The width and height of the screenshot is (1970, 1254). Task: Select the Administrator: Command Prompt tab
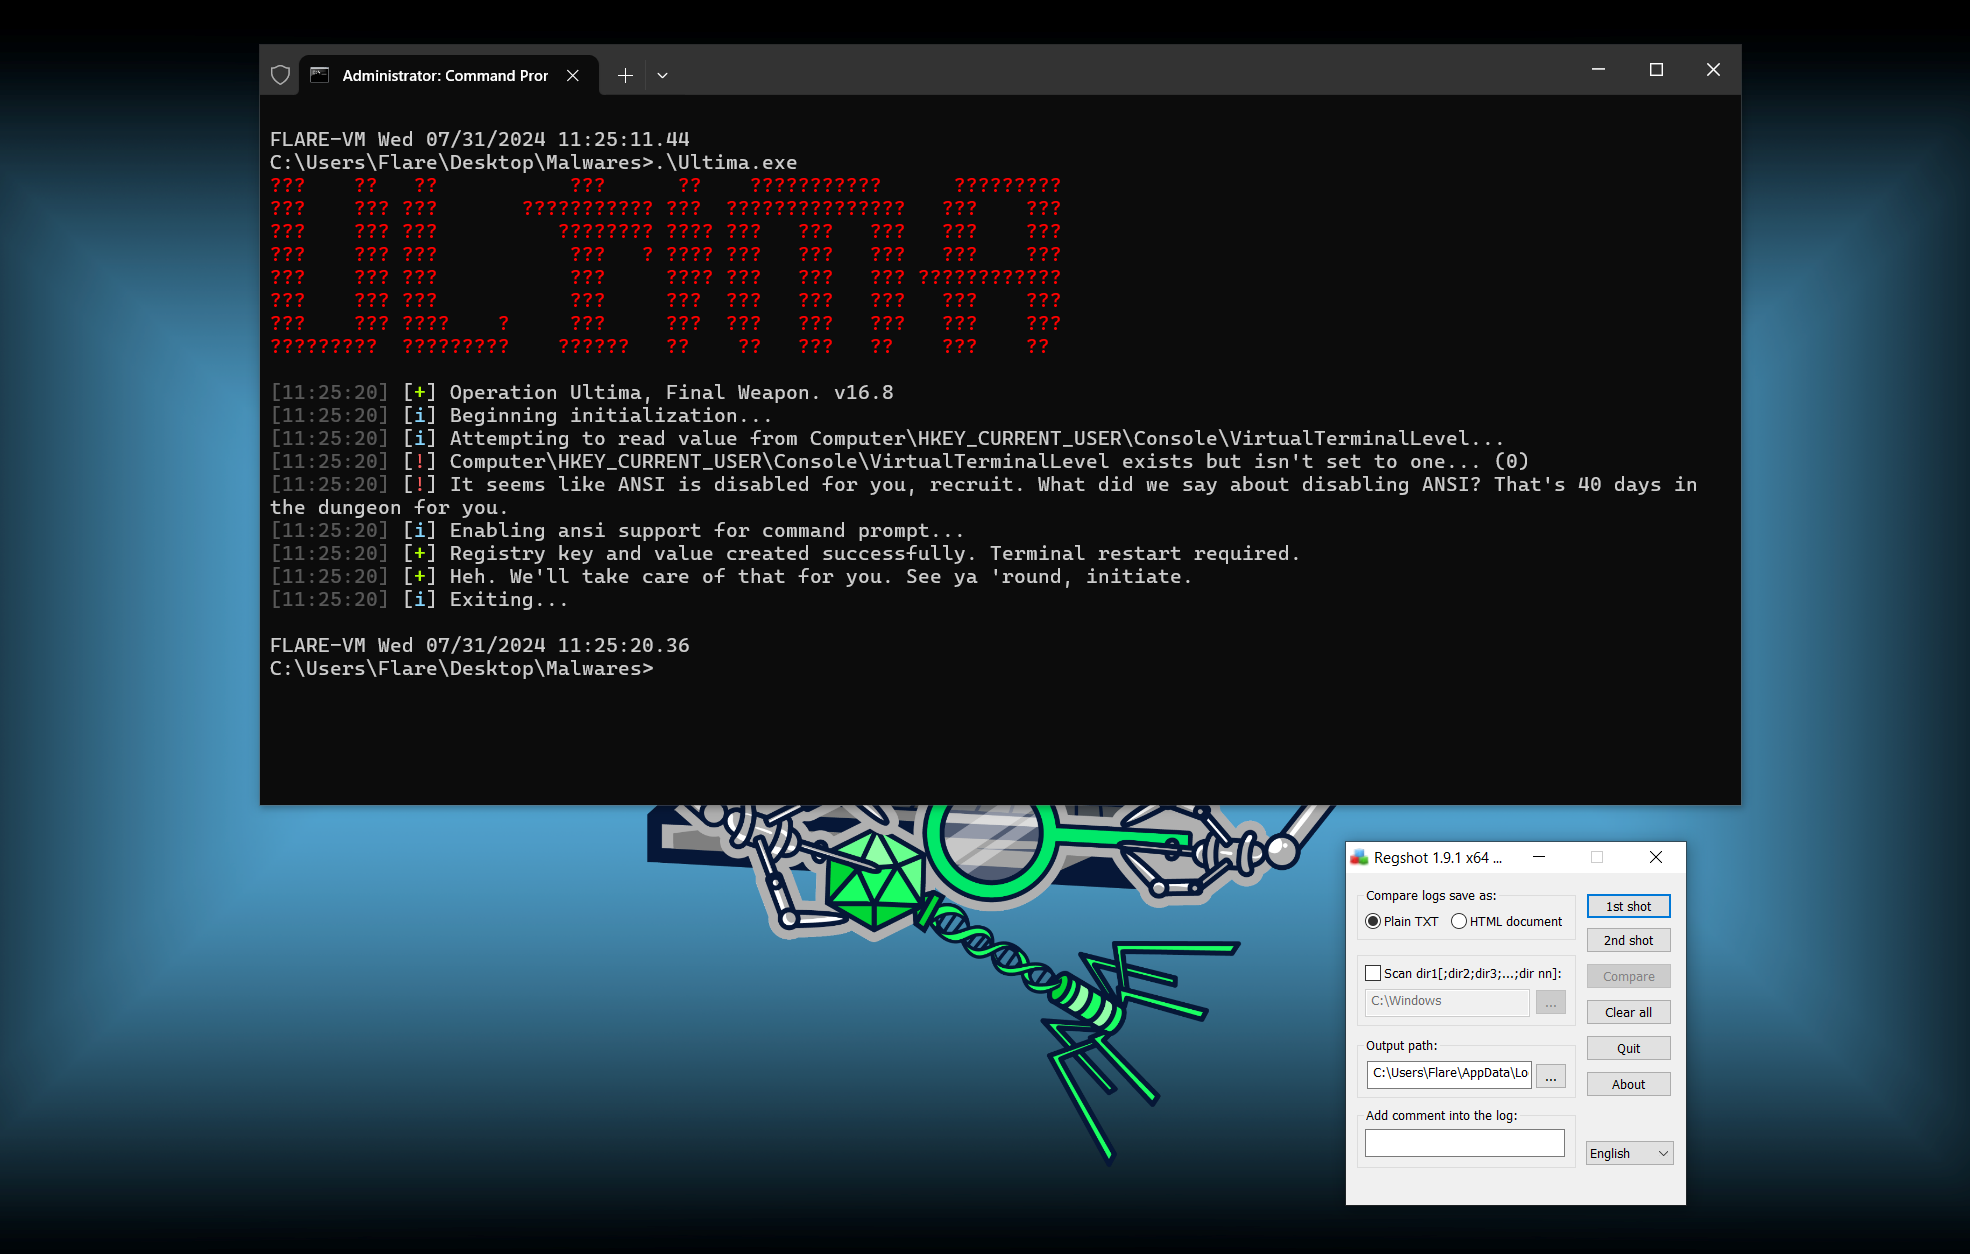tap(448, 75)
